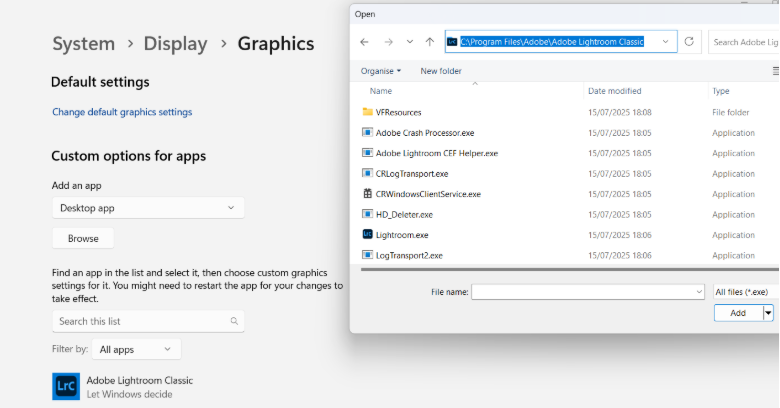This screenshot has width=780, height=408.
Task: Navigate to System breadcrumb in Settings
Action: pyautogui.click(x=84, y=44)
